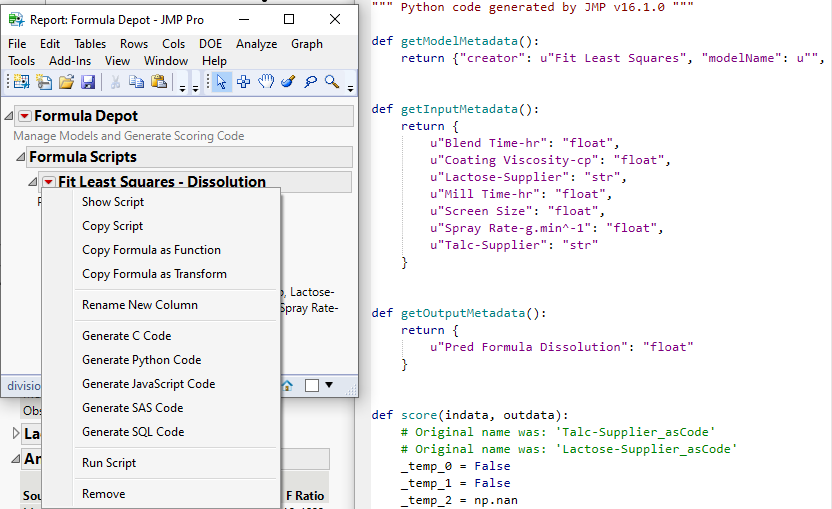The width and height of the screenshot is (832, 509).
Task: Click the Cut scissors icon
Action: tap(115, 82)
